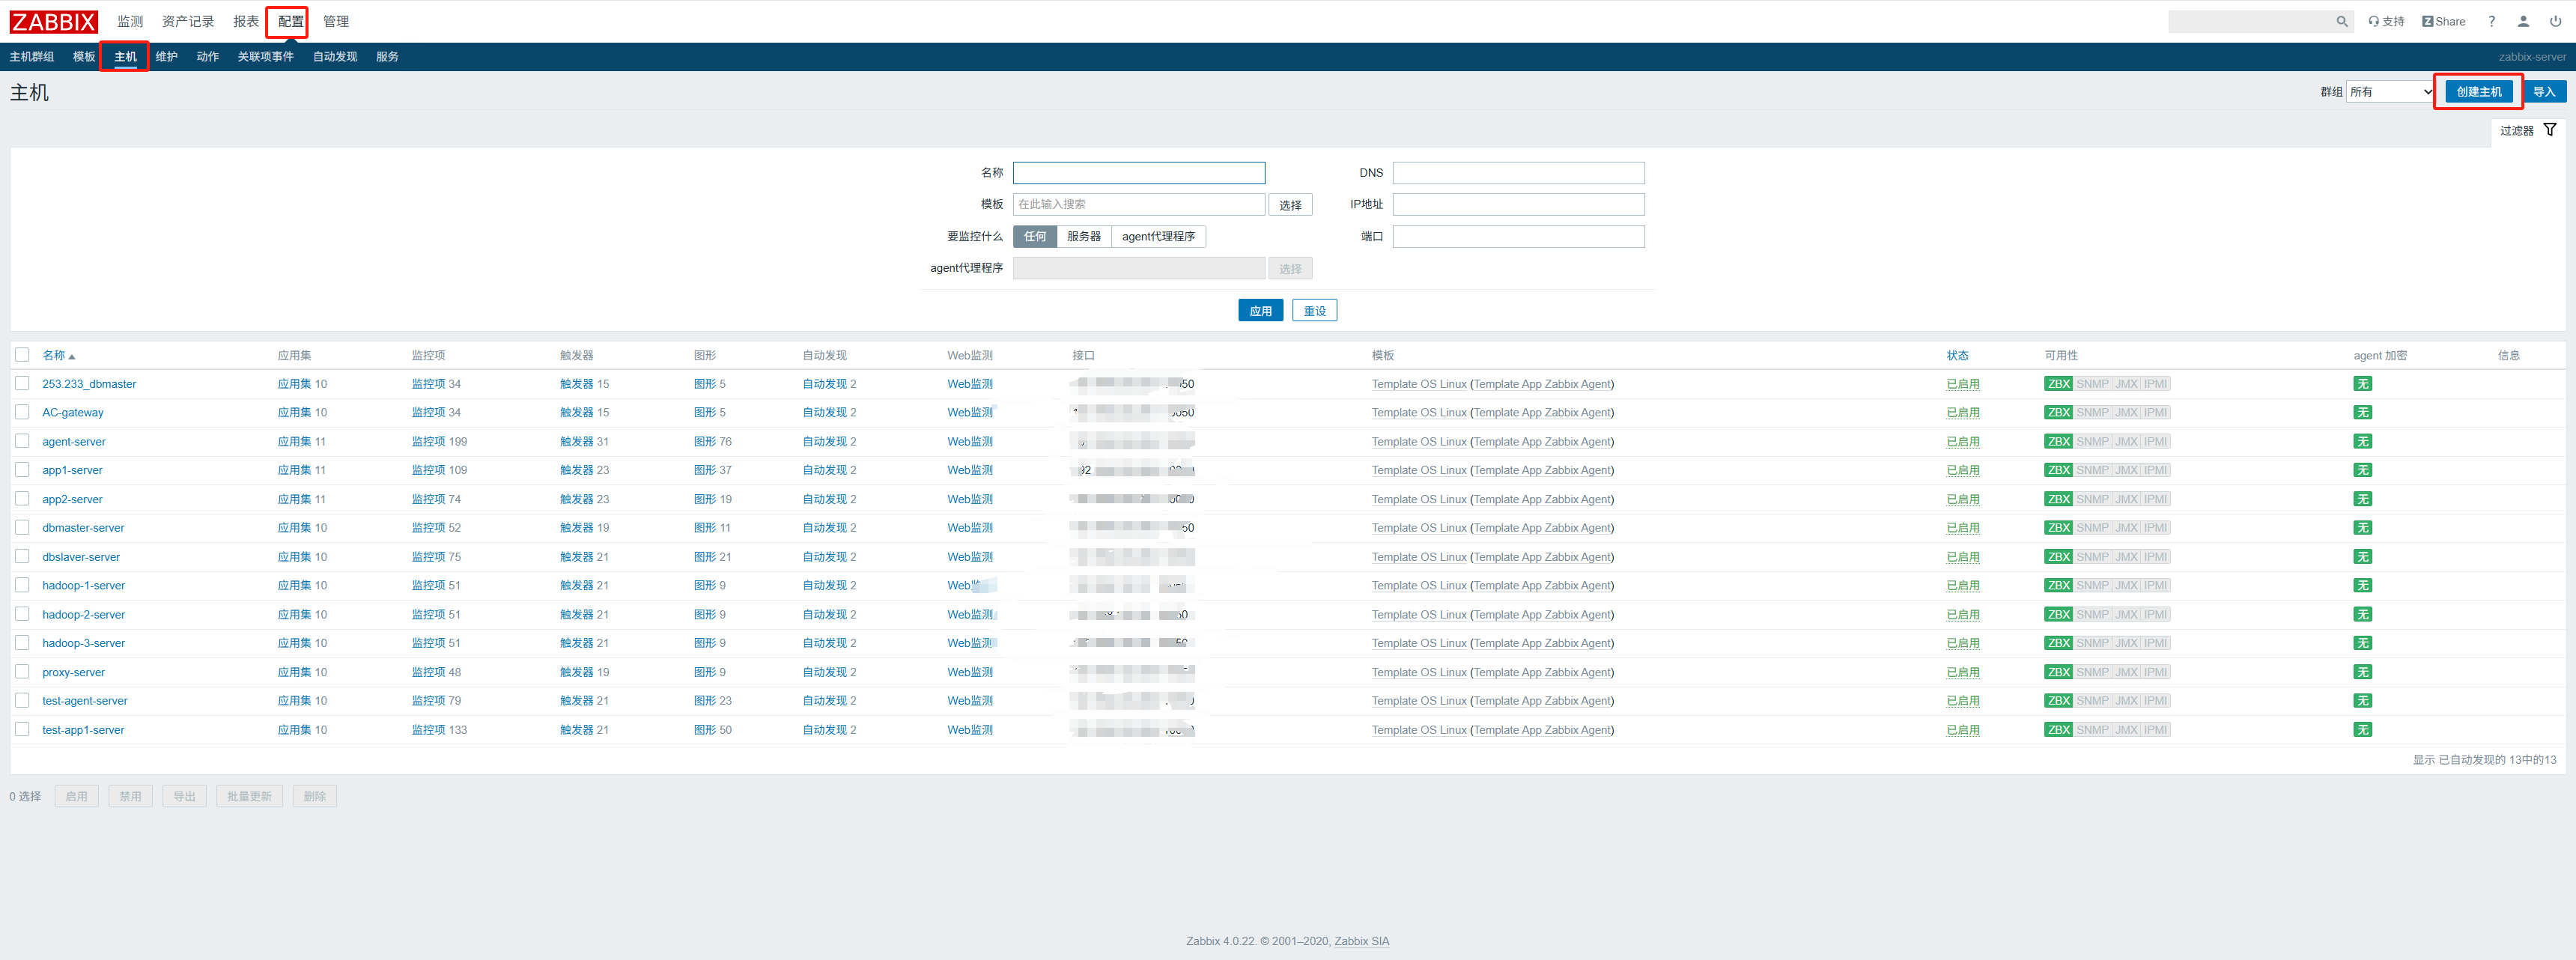Open the support headset link

(x=2385, y=21)
